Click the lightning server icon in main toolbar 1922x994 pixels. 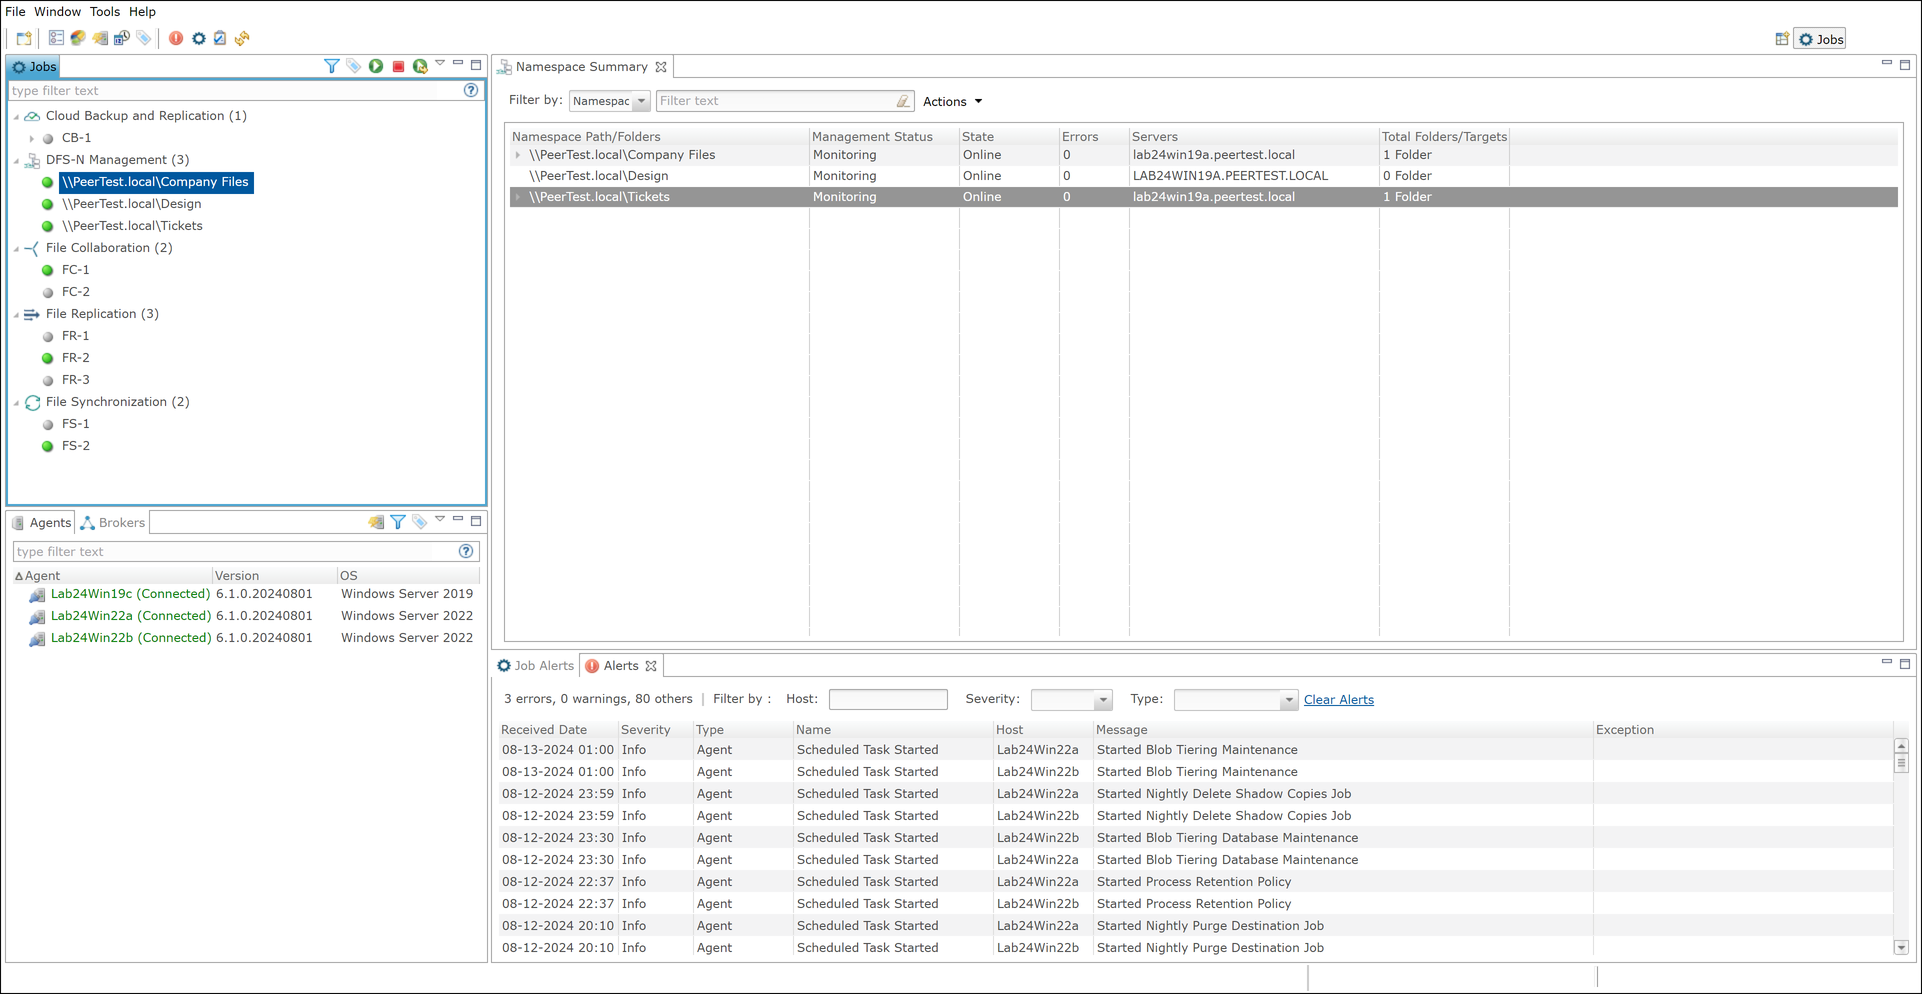100,38
